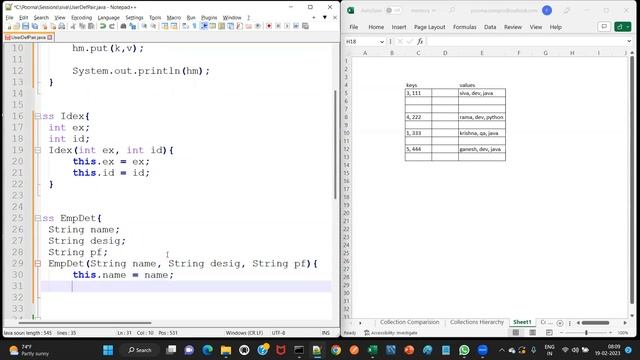Image resolution: width=640 pixels, height=360 pixels.
Task: Click the Find binoculars icon in Notepad++
Action: [x=123, y=26]
